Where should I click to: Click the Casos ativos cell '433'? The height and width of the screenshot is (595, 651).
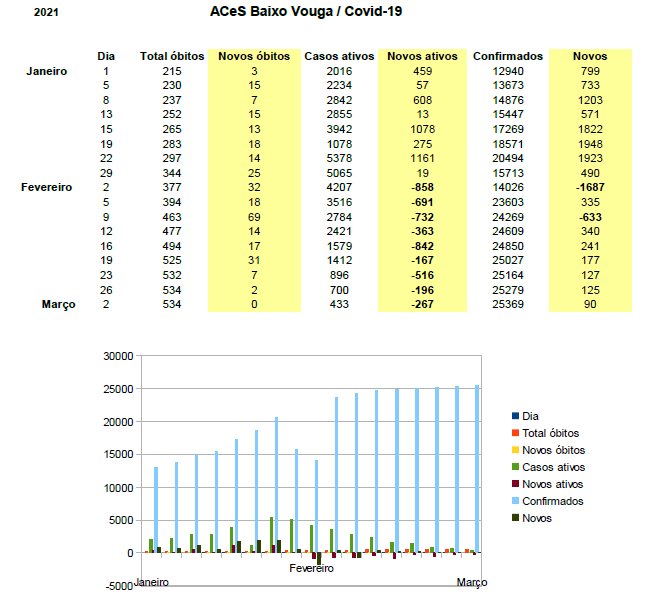[x=339, y=304]
